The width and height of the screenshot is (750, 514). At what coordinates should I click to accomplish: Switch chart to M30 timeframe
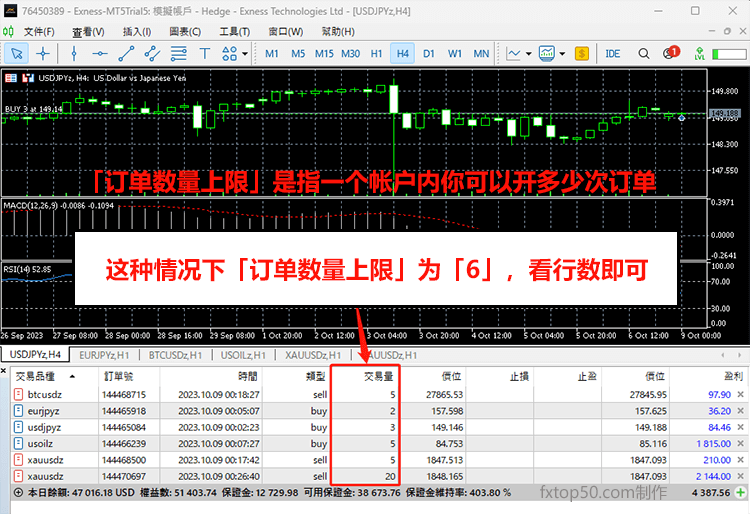point(350,54)
